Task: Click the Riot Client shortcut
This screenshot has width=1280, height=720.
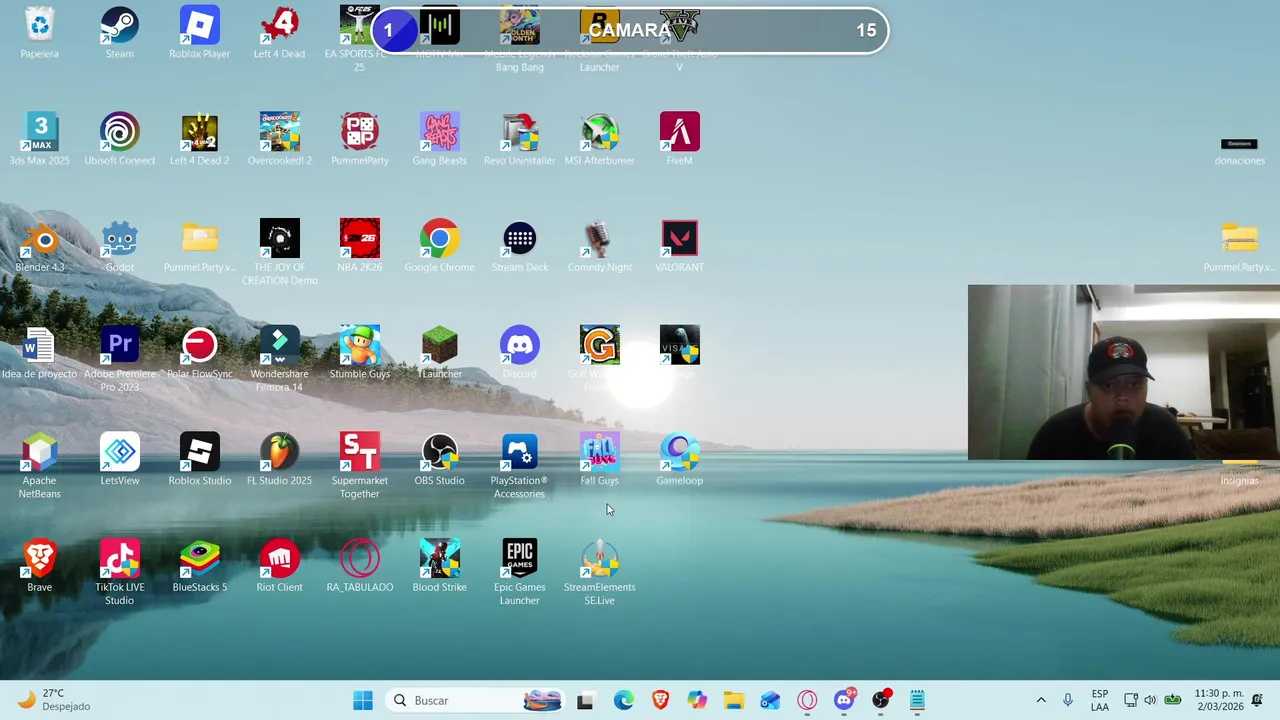Action: [280, 567]
